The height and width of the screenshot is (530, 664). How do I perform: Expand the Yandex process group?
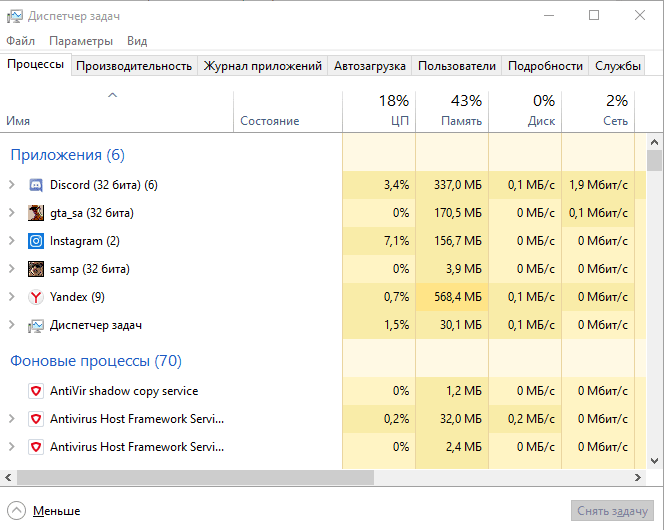[x=12, y=297]
